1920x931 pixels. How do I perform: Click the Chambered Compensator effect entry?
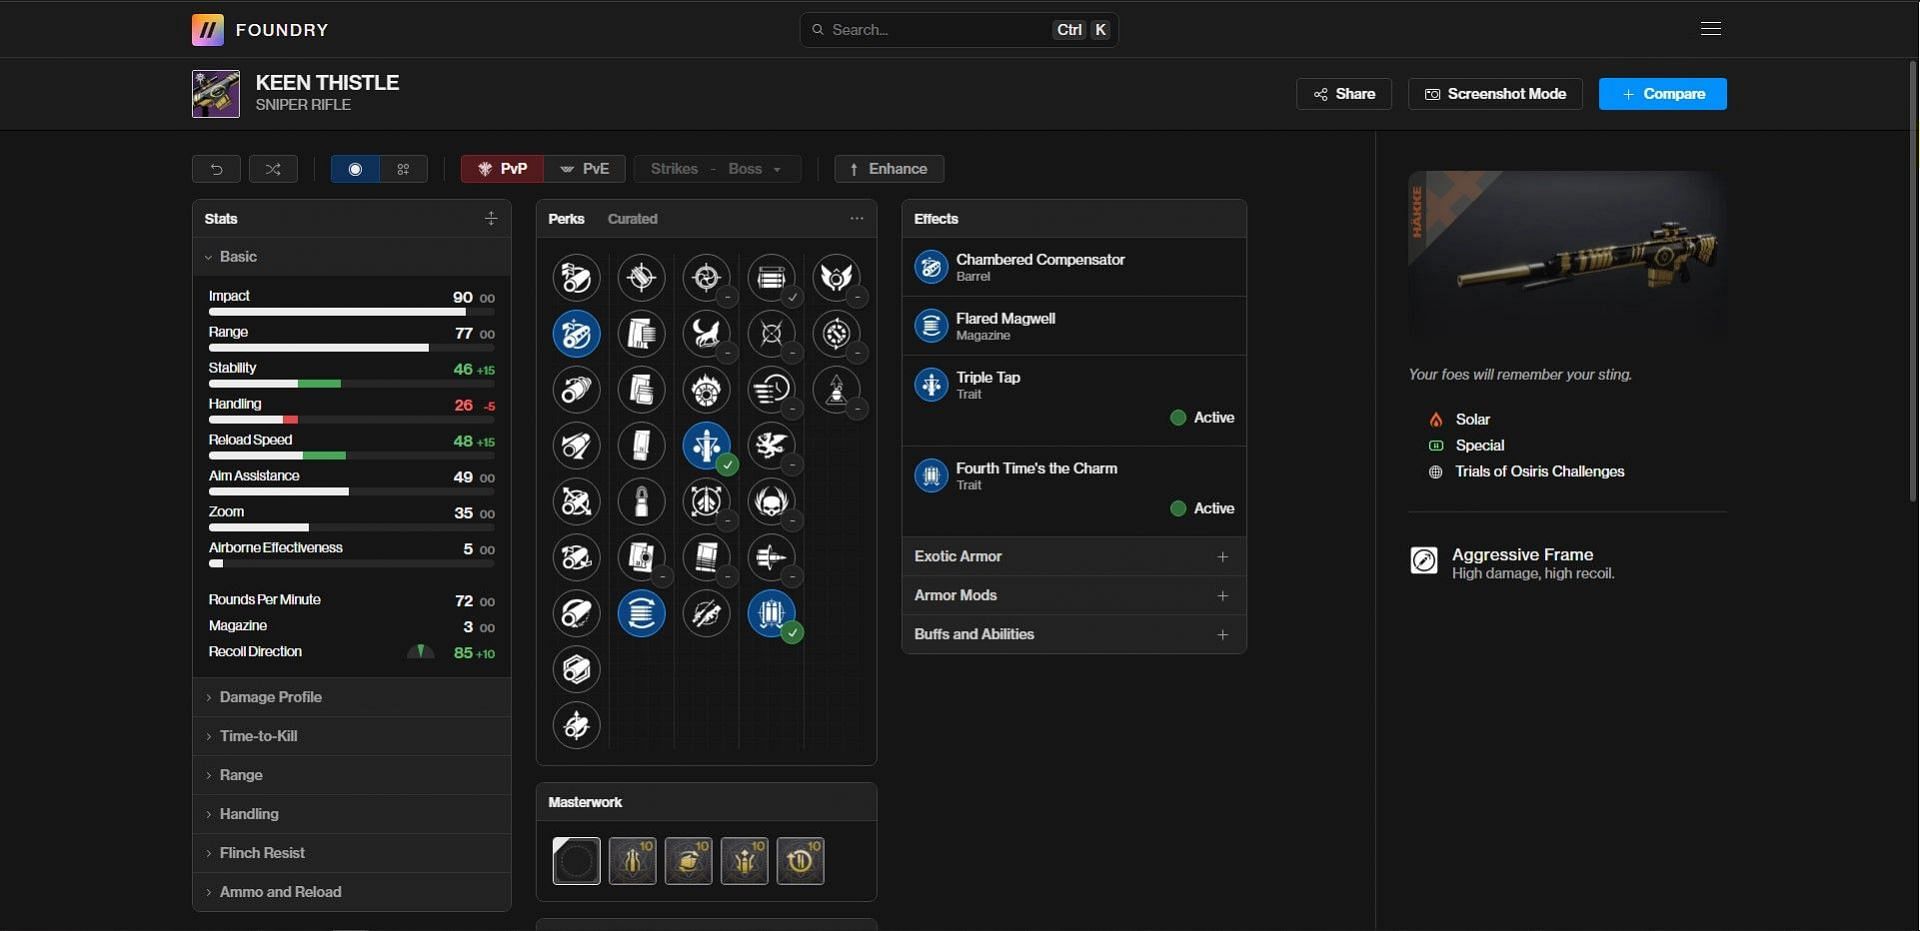(x=1074, y=267)
